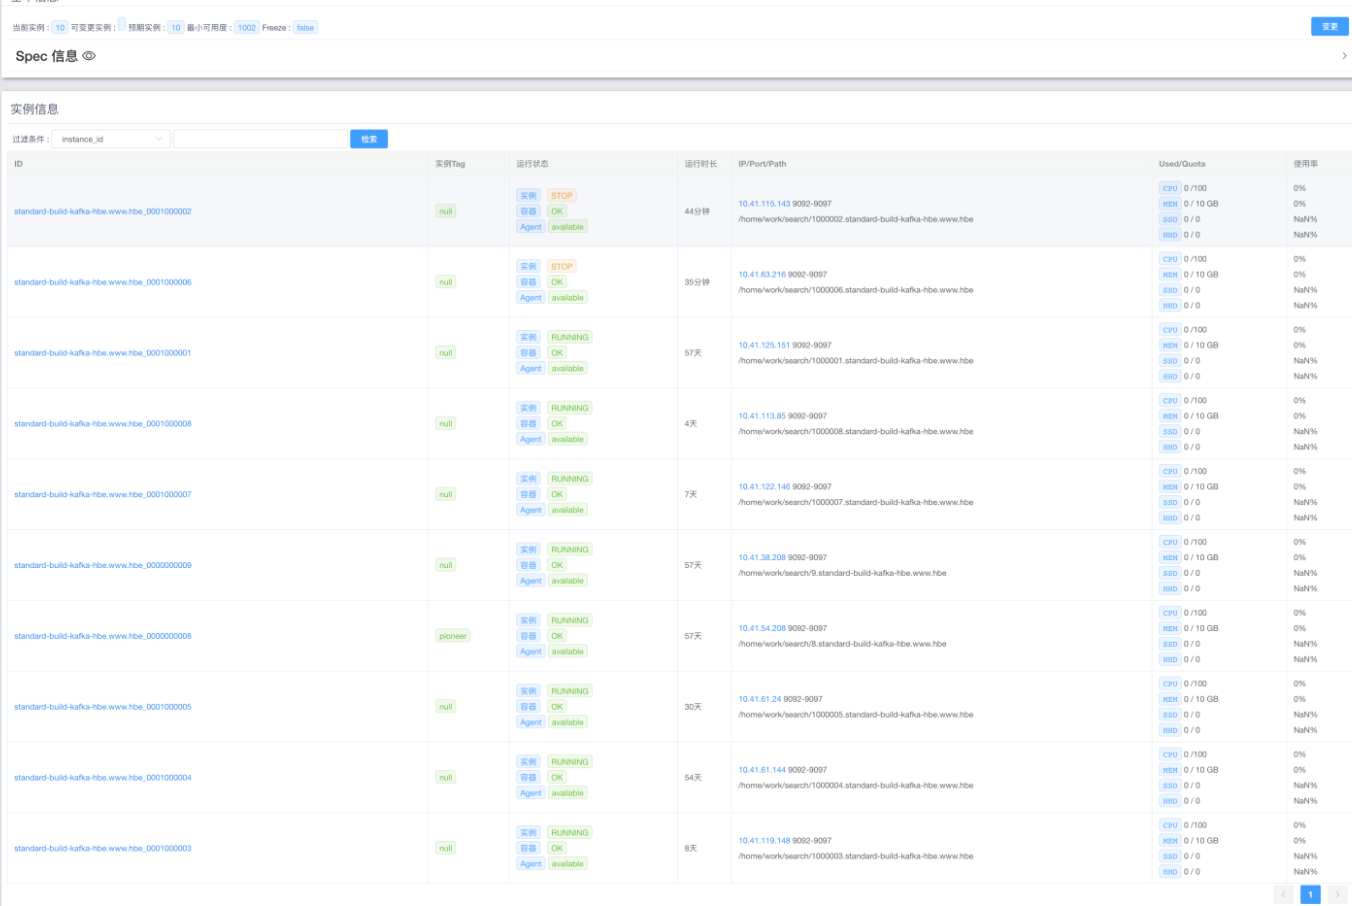Image resolution: width=1352 pixels, height=906 pixels.
Task: Click the IP address 10.41.115.143
Action: click(764, 204)
